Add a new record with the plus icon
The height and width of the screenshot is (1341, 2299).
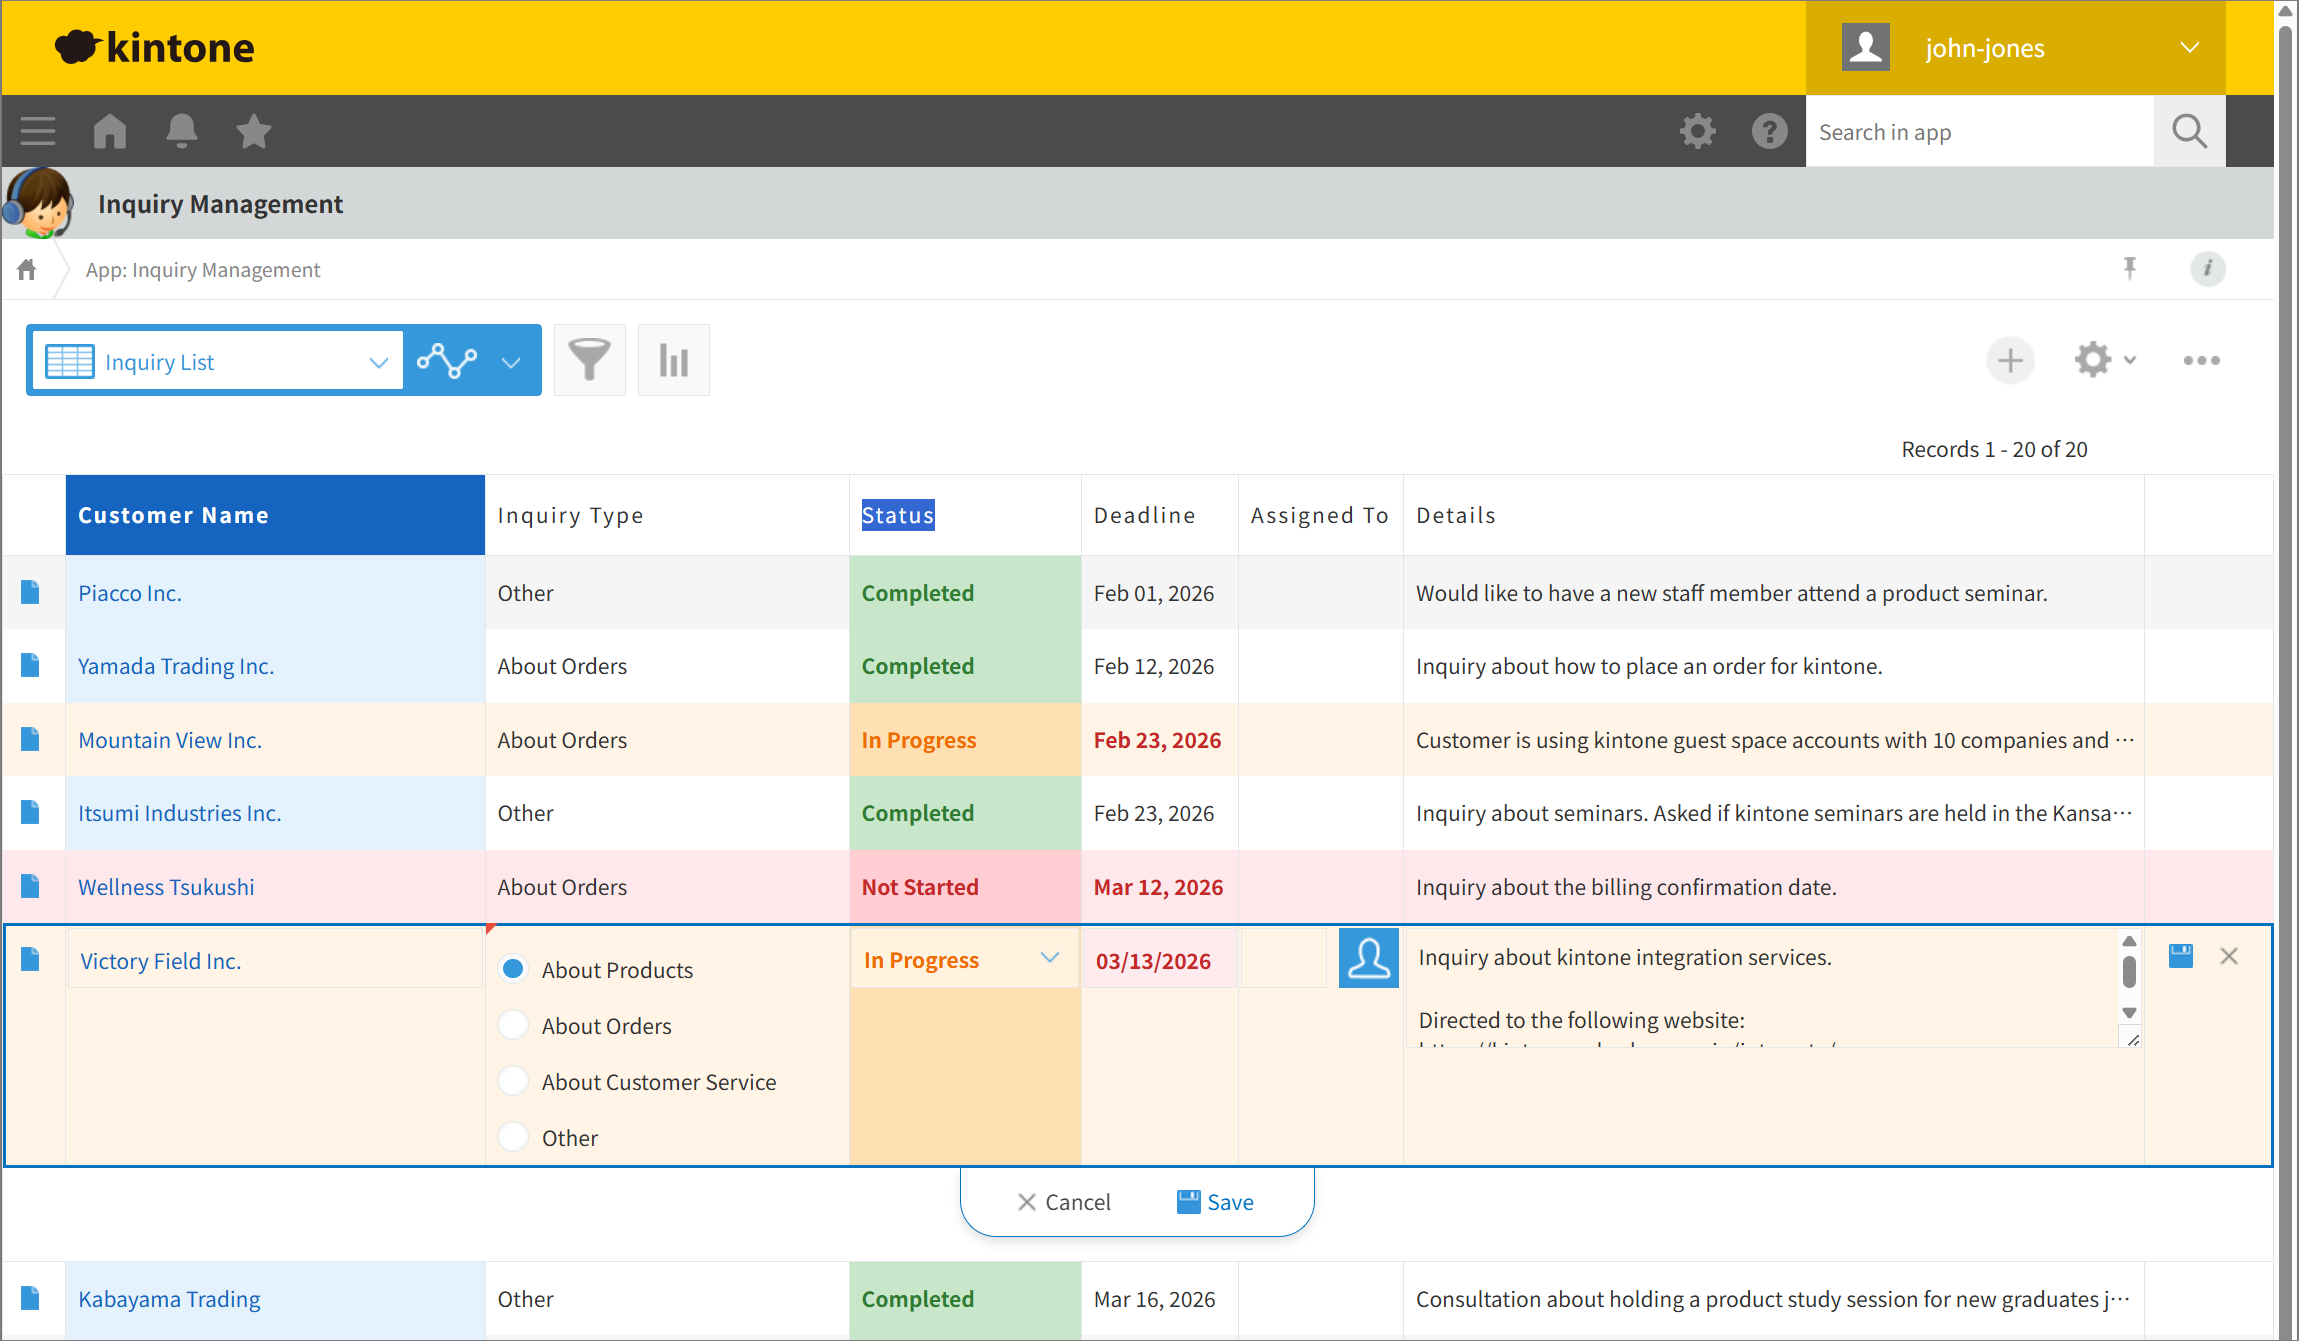point(2010,360)
